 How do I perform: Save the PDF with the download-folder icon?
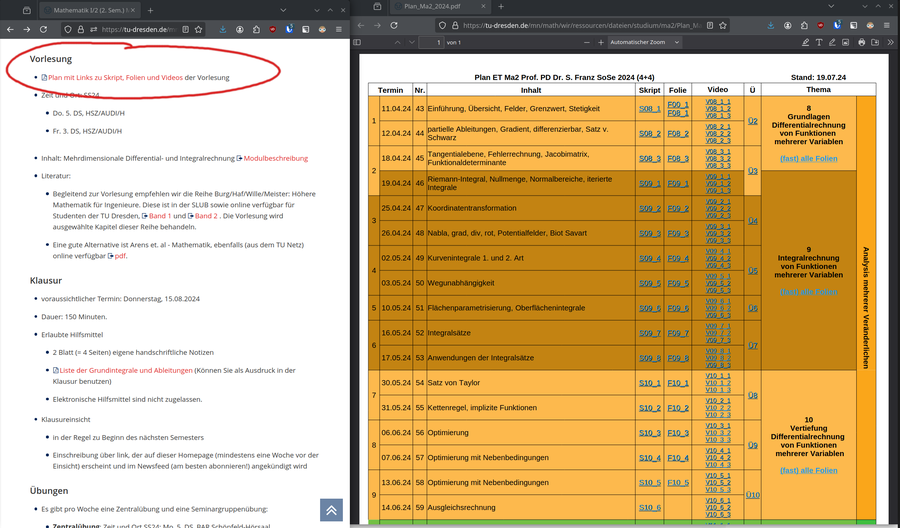pos(875,42)
